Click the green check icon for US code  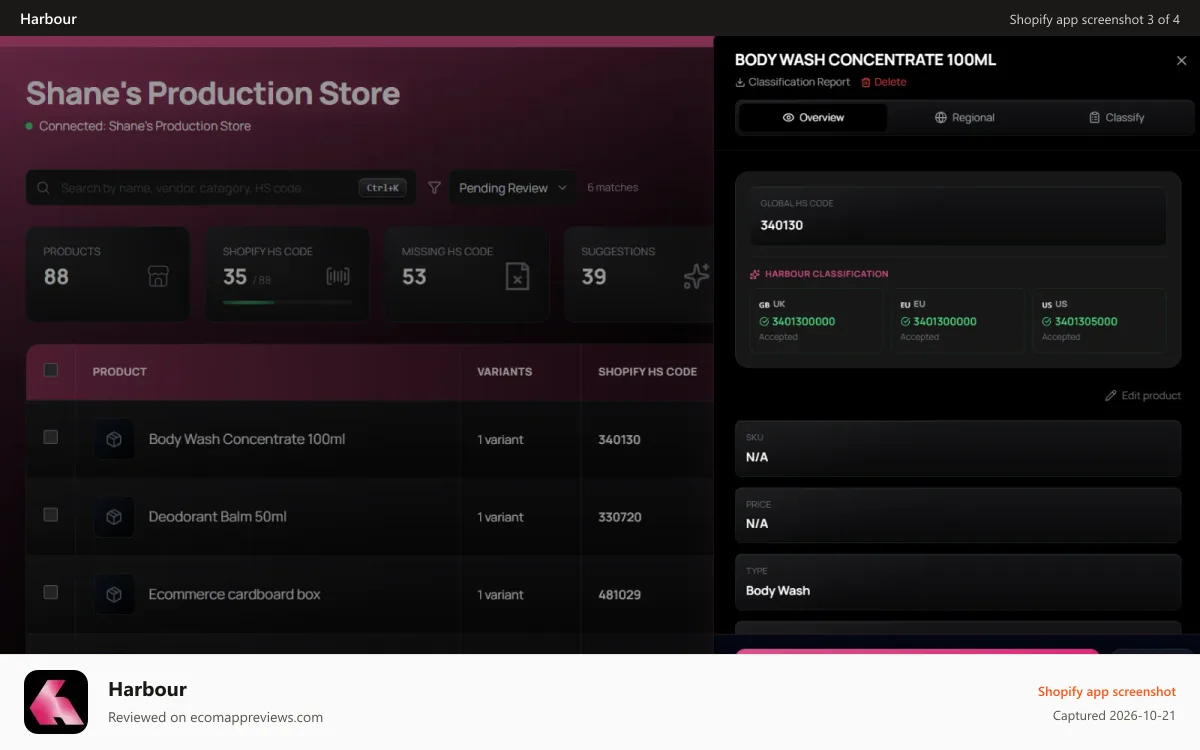(1047, 322)
